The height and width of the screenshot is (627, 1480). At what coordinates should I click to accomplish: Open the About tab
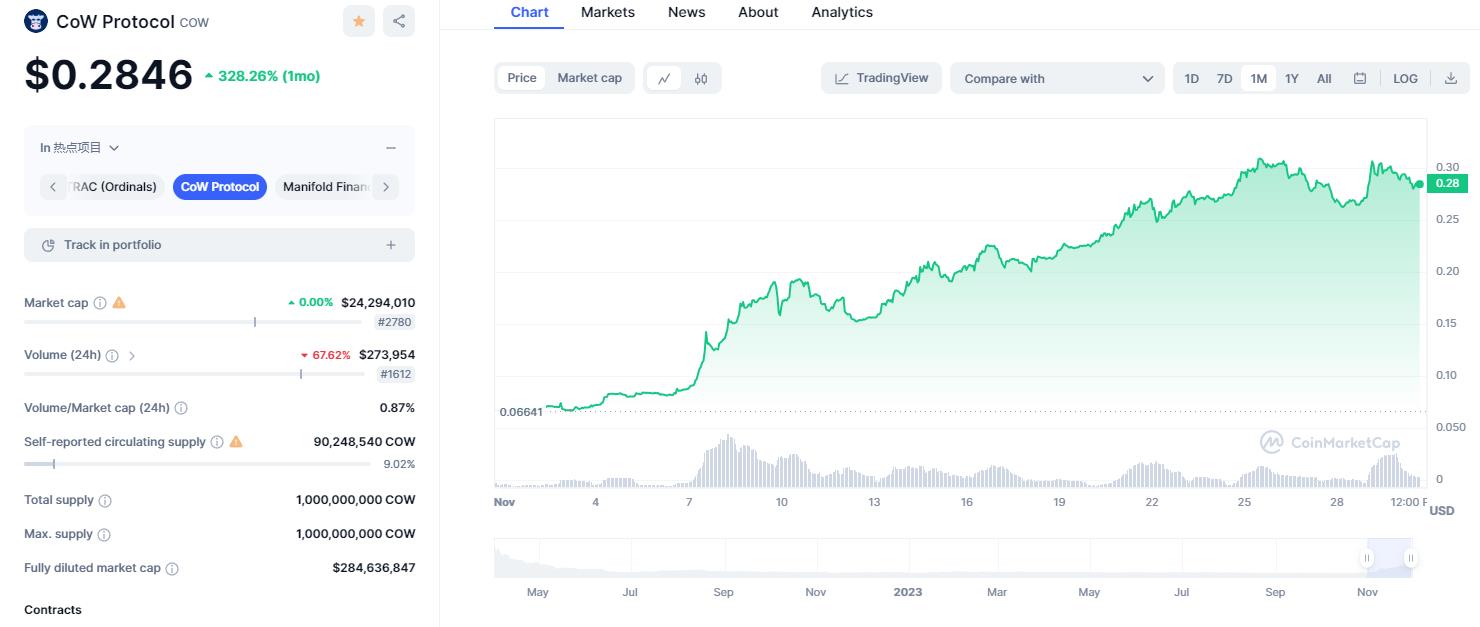pos(758,13)
